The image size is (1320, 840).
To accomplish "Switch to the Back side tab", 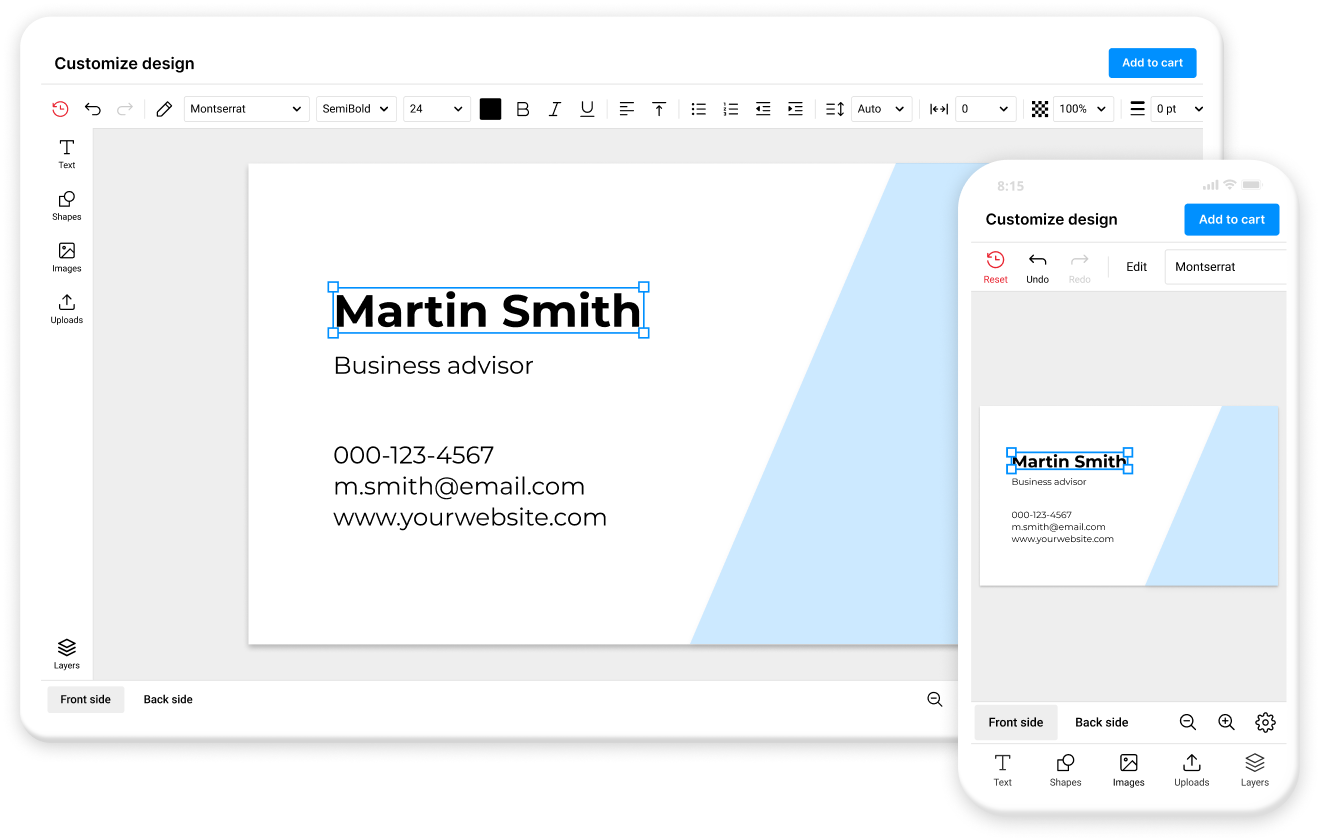I will [x=167, y=699].
